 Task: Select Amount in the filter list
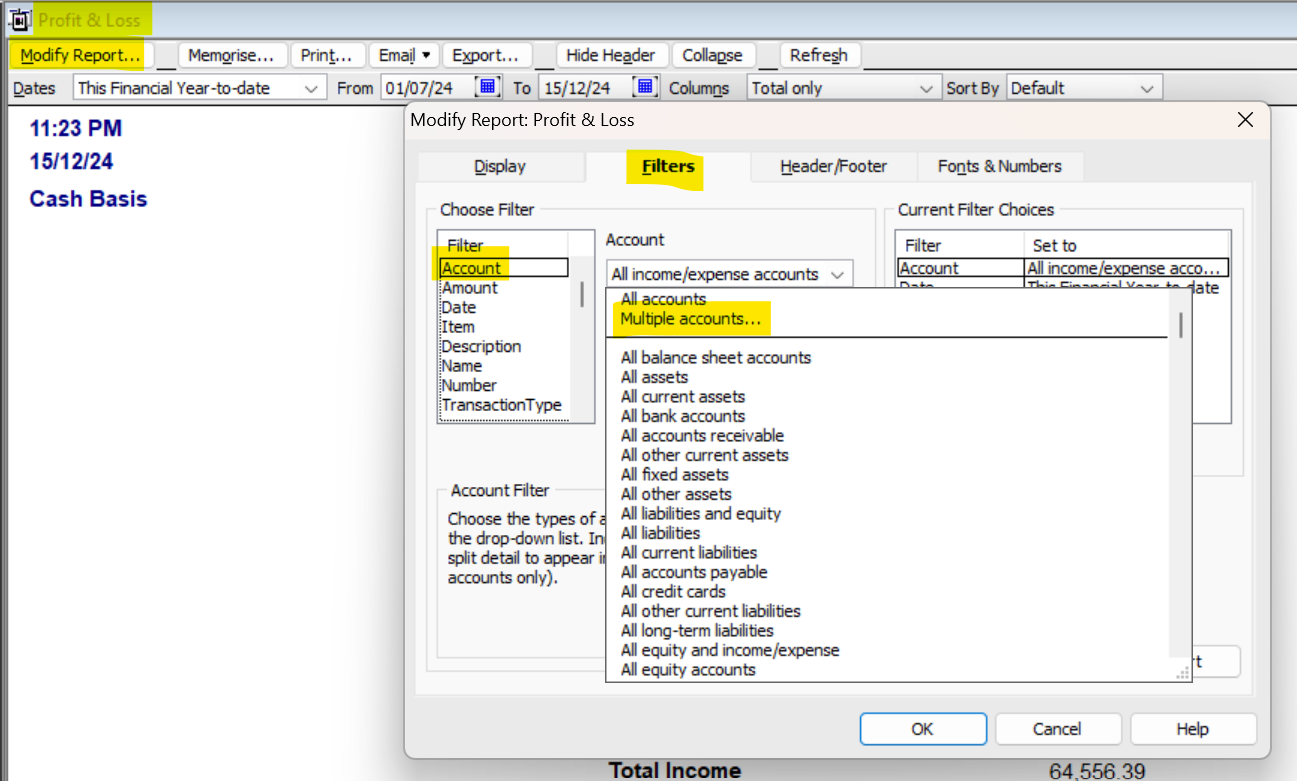click(x=504, y=288)
